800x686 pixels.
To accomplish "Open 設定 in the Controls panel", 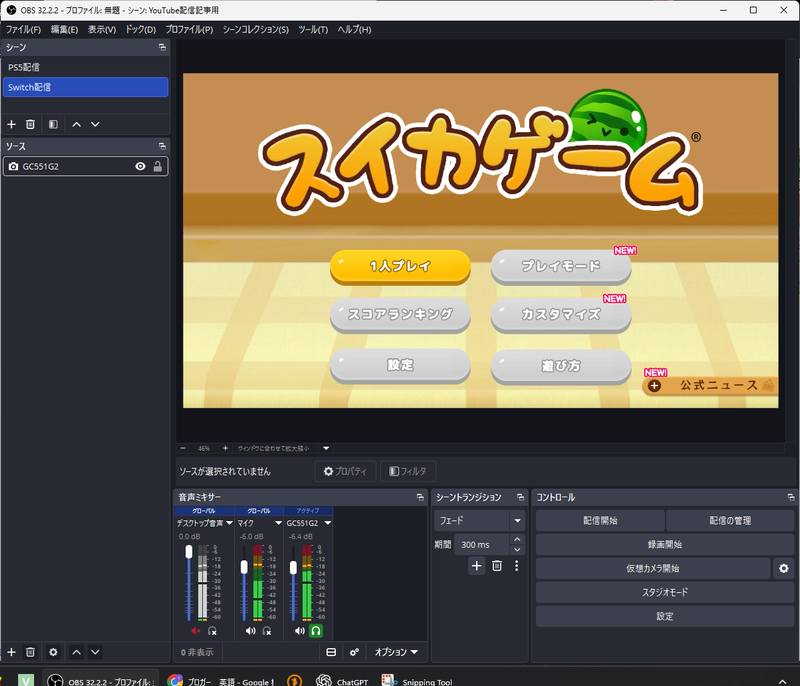I will click(665, 616).
